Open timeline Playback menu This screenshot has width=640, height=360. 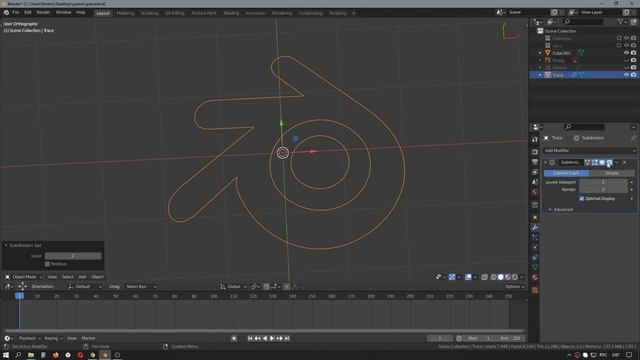pos(29,338)
